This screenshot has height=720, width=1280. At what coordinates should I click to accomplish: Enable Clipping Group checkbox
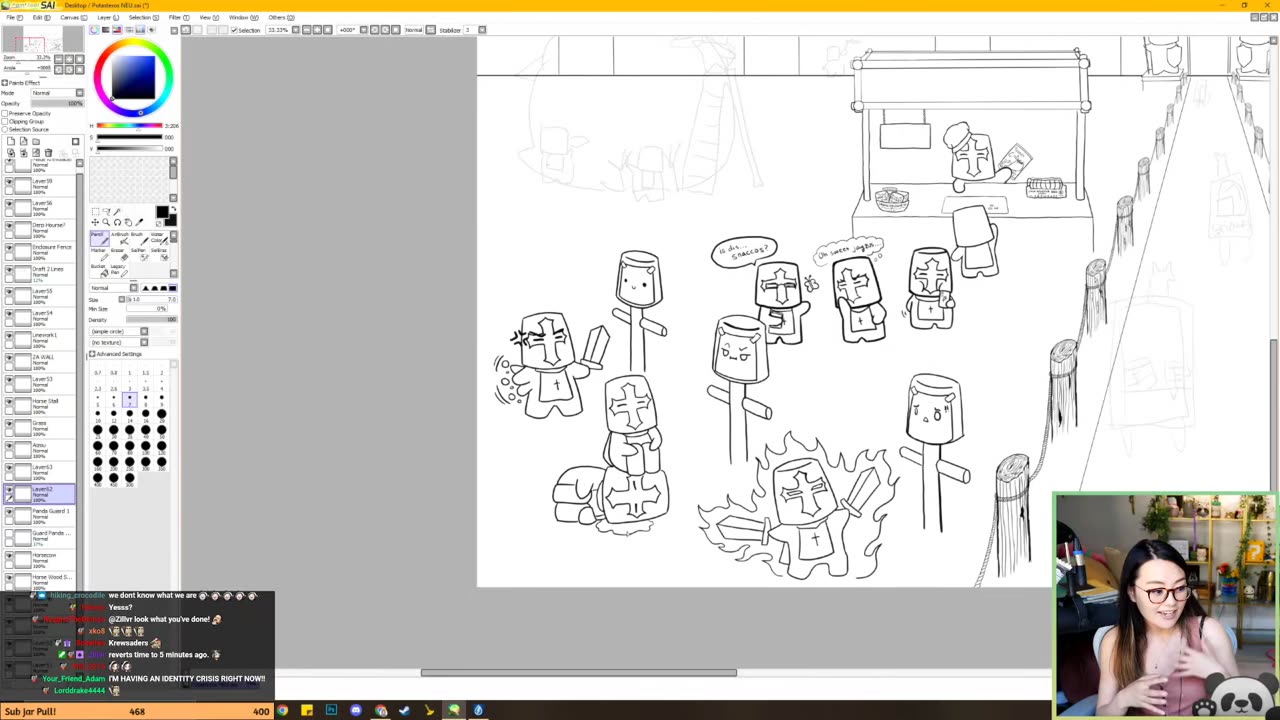tap(5, 121)
